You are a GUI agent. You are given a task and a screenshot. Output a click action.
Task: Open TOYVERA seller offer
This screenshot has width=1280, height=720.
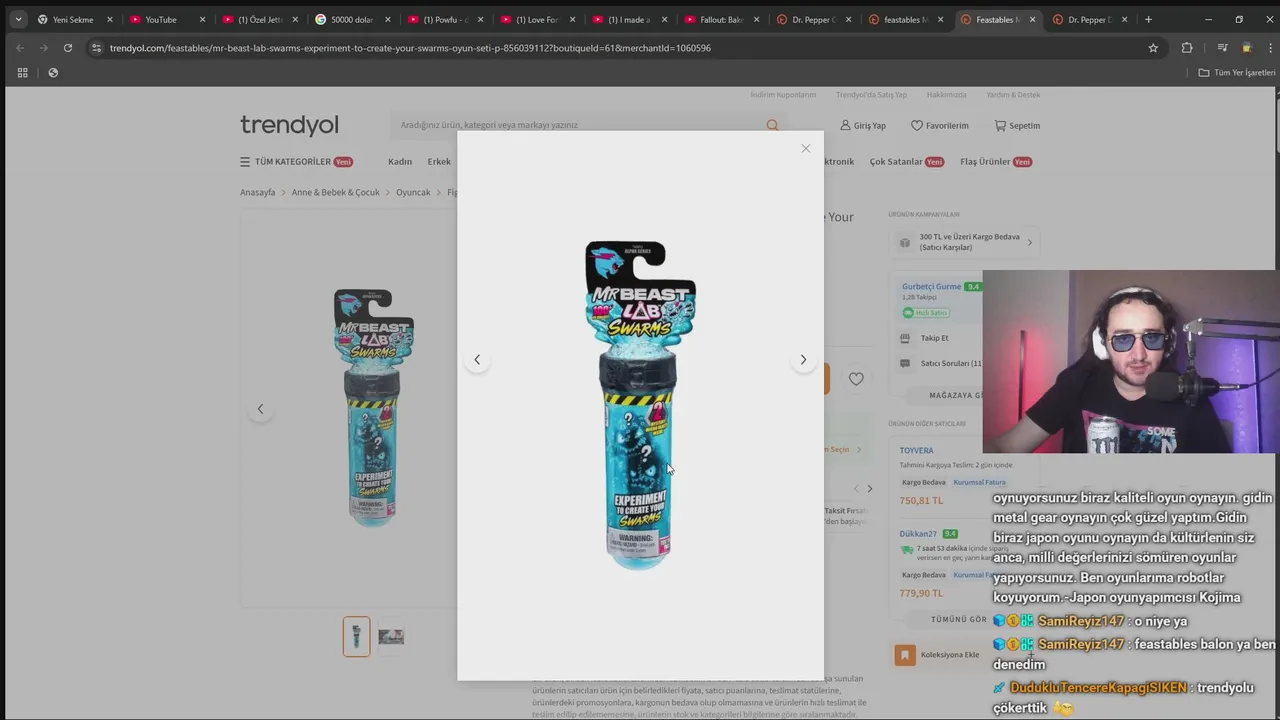pos(916,451)
